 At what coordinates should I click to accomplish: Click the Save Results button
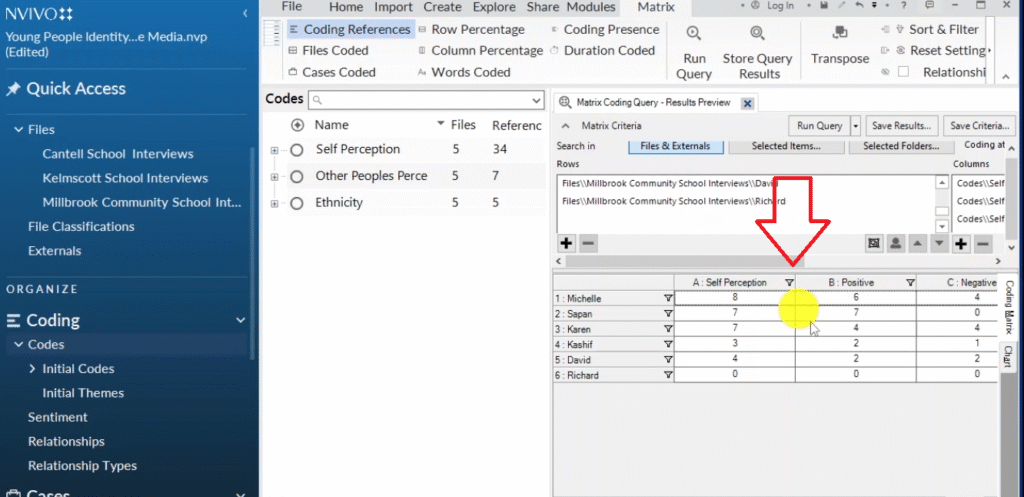[901, 126]
